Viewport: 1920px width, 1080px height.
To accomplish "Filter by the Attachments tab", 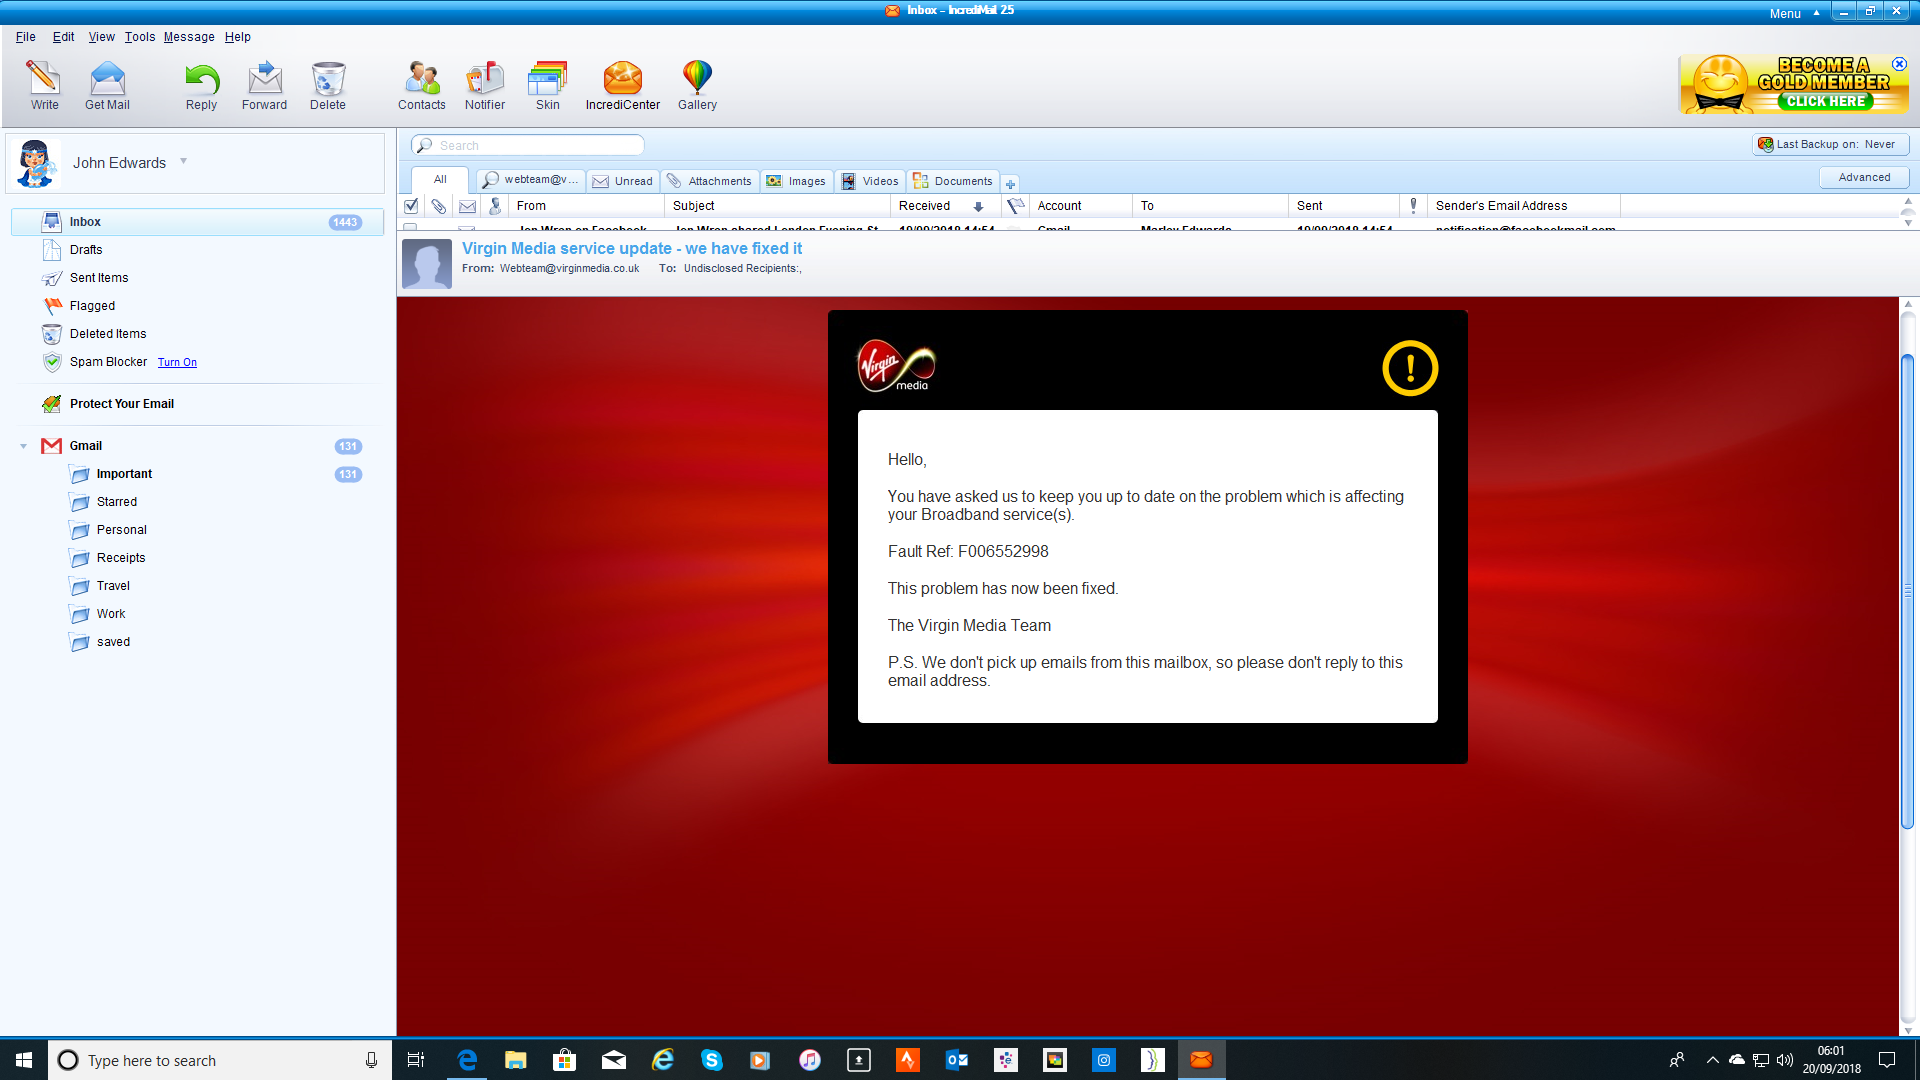I will click(709, 181).
